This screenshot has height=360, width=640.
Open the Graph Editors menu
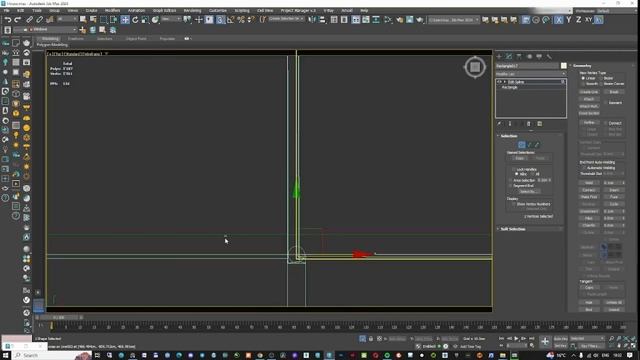164,10
